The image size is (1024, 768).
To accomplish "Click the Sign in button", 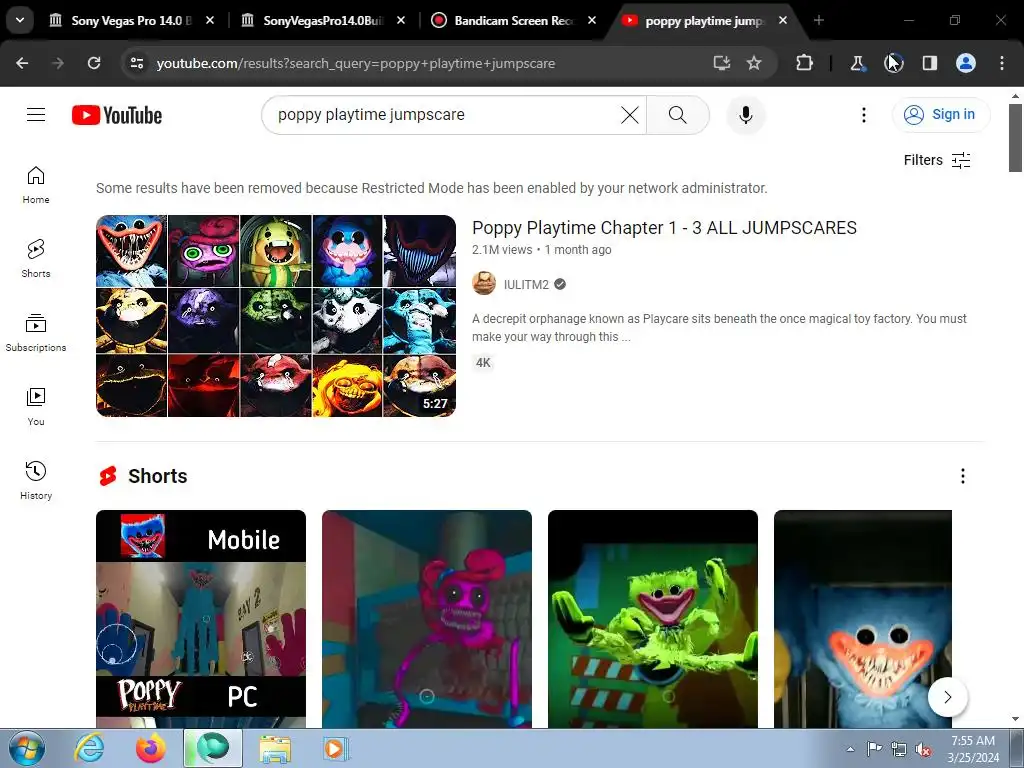I will tap(940, 114).
